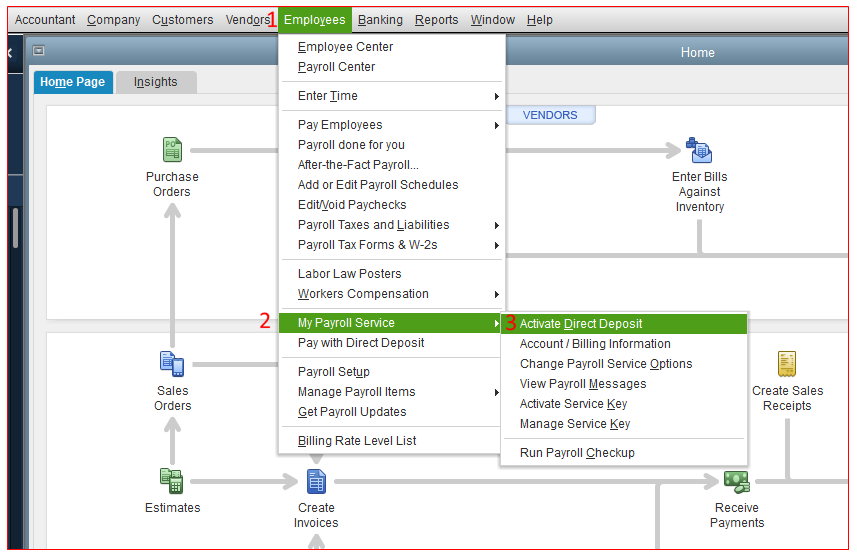Open the Estimates icon
The width and height of the screenshot is (857, 558).
[x=172, y=481]
